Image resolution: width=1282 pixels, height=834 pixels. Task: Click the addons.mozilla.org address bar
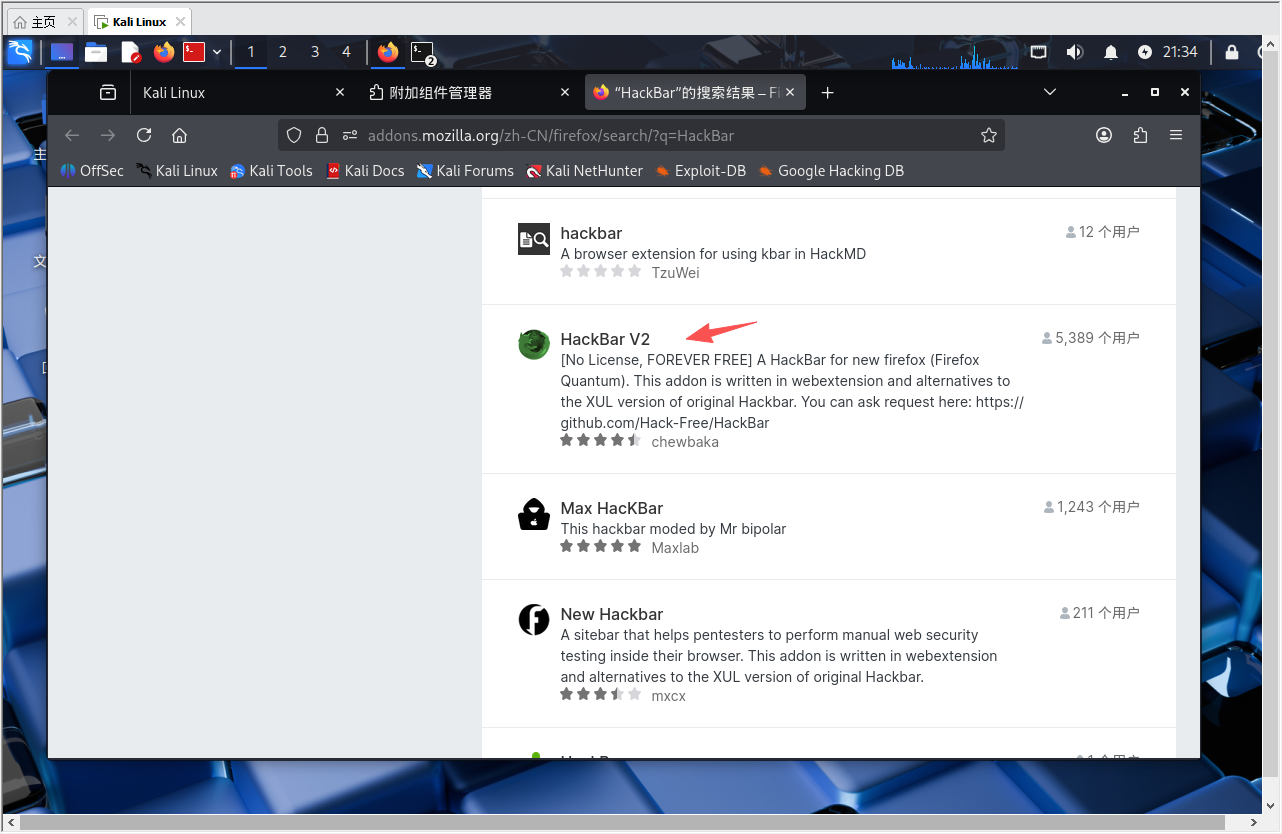(641, 135)
